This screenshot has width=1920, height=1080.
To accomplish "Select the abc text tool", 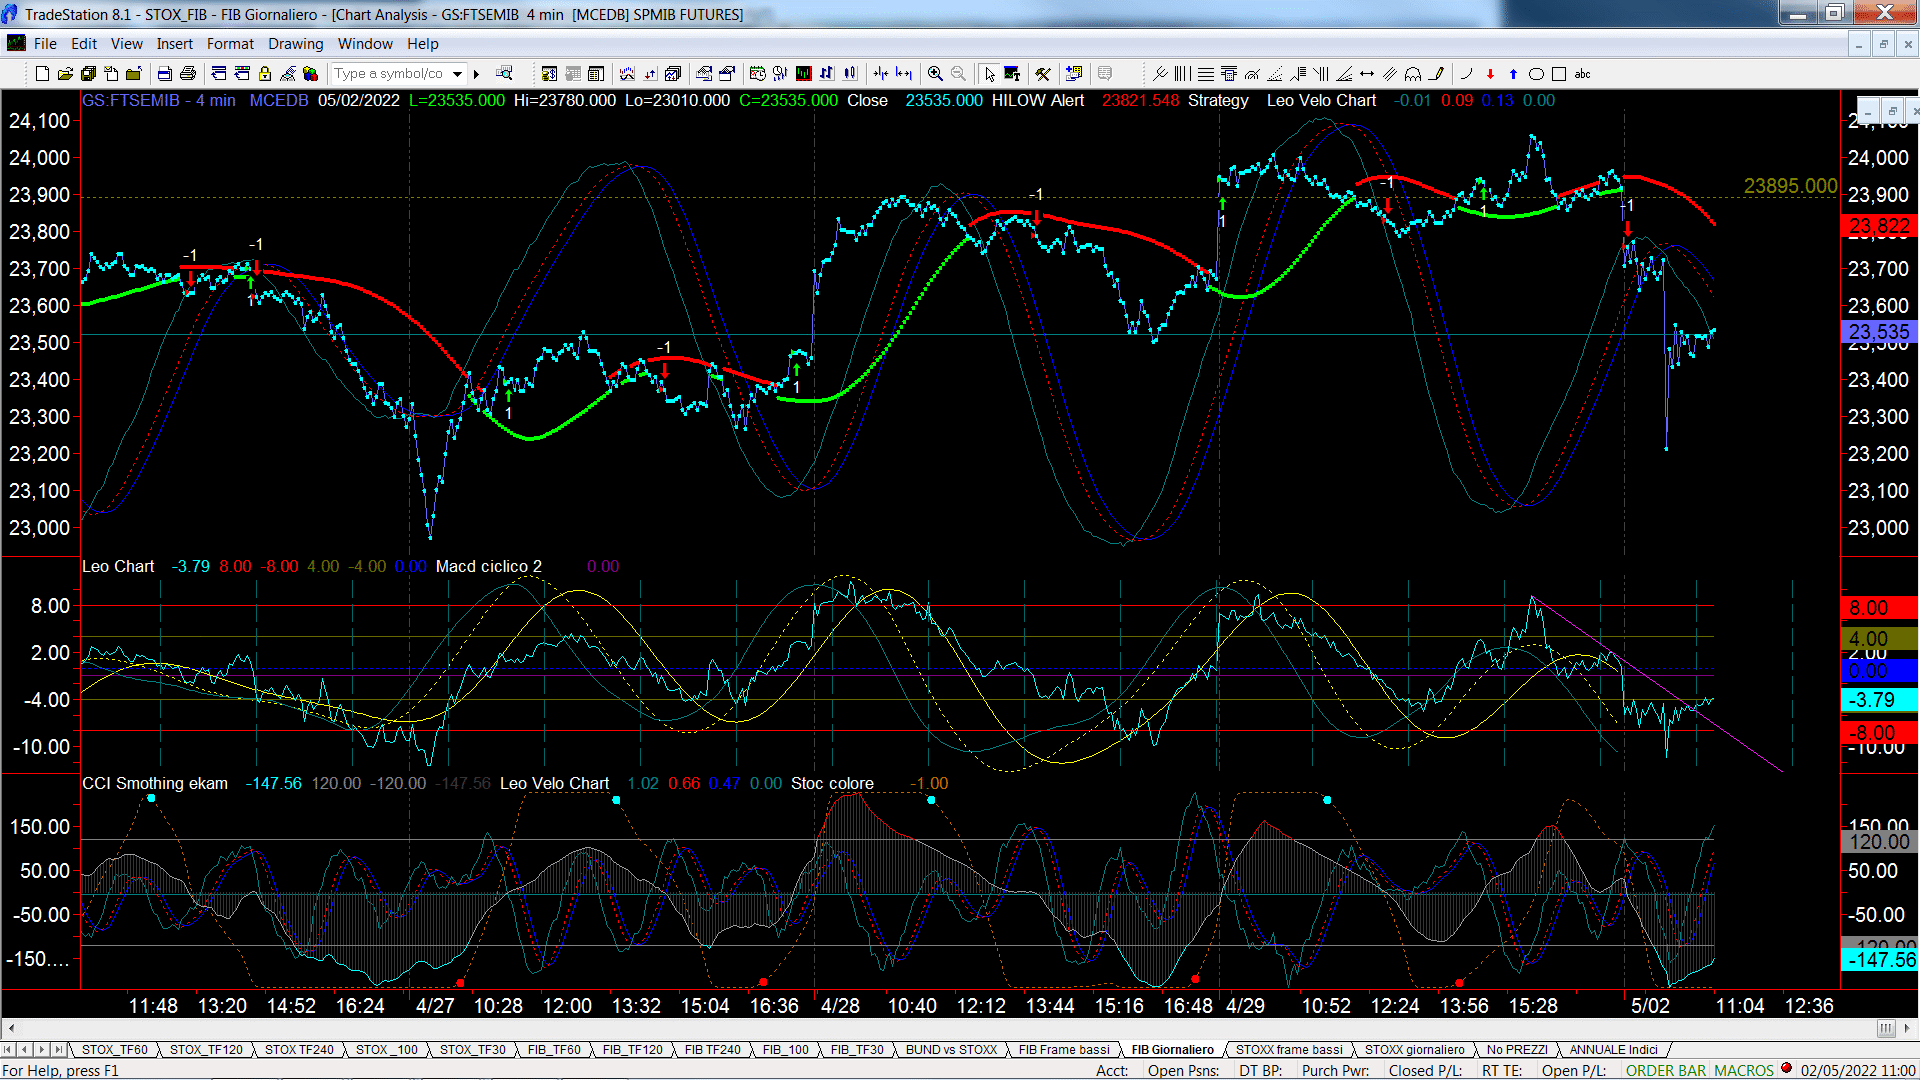I will (1582, 73).
